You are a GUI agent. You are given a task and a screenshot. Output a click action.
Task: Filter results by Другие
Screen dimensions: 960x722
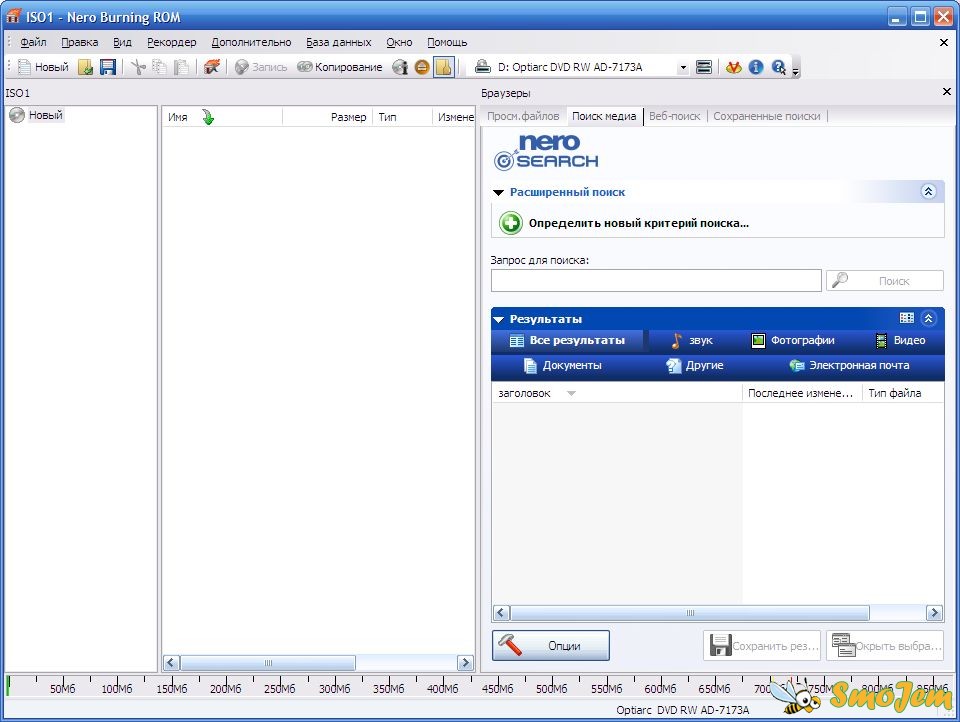point(695,366)
